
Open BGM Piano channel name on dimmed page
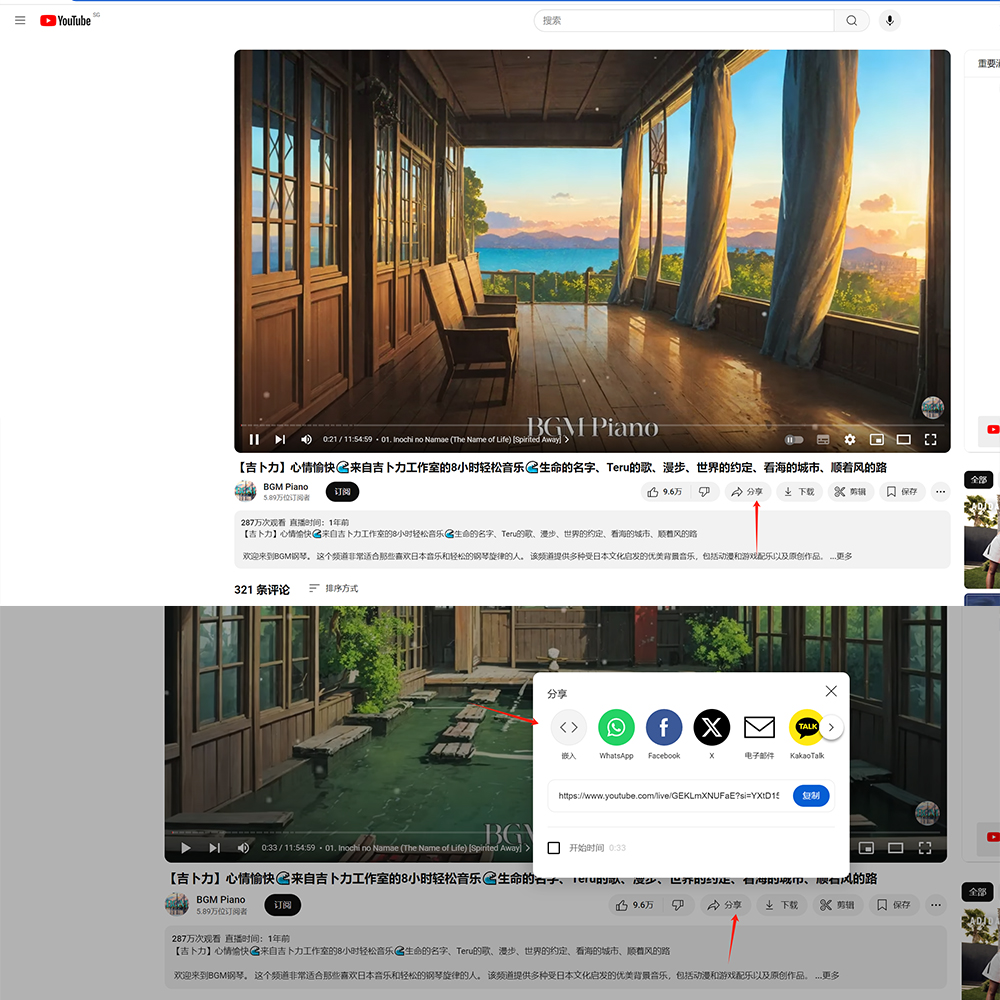[221, 899]
